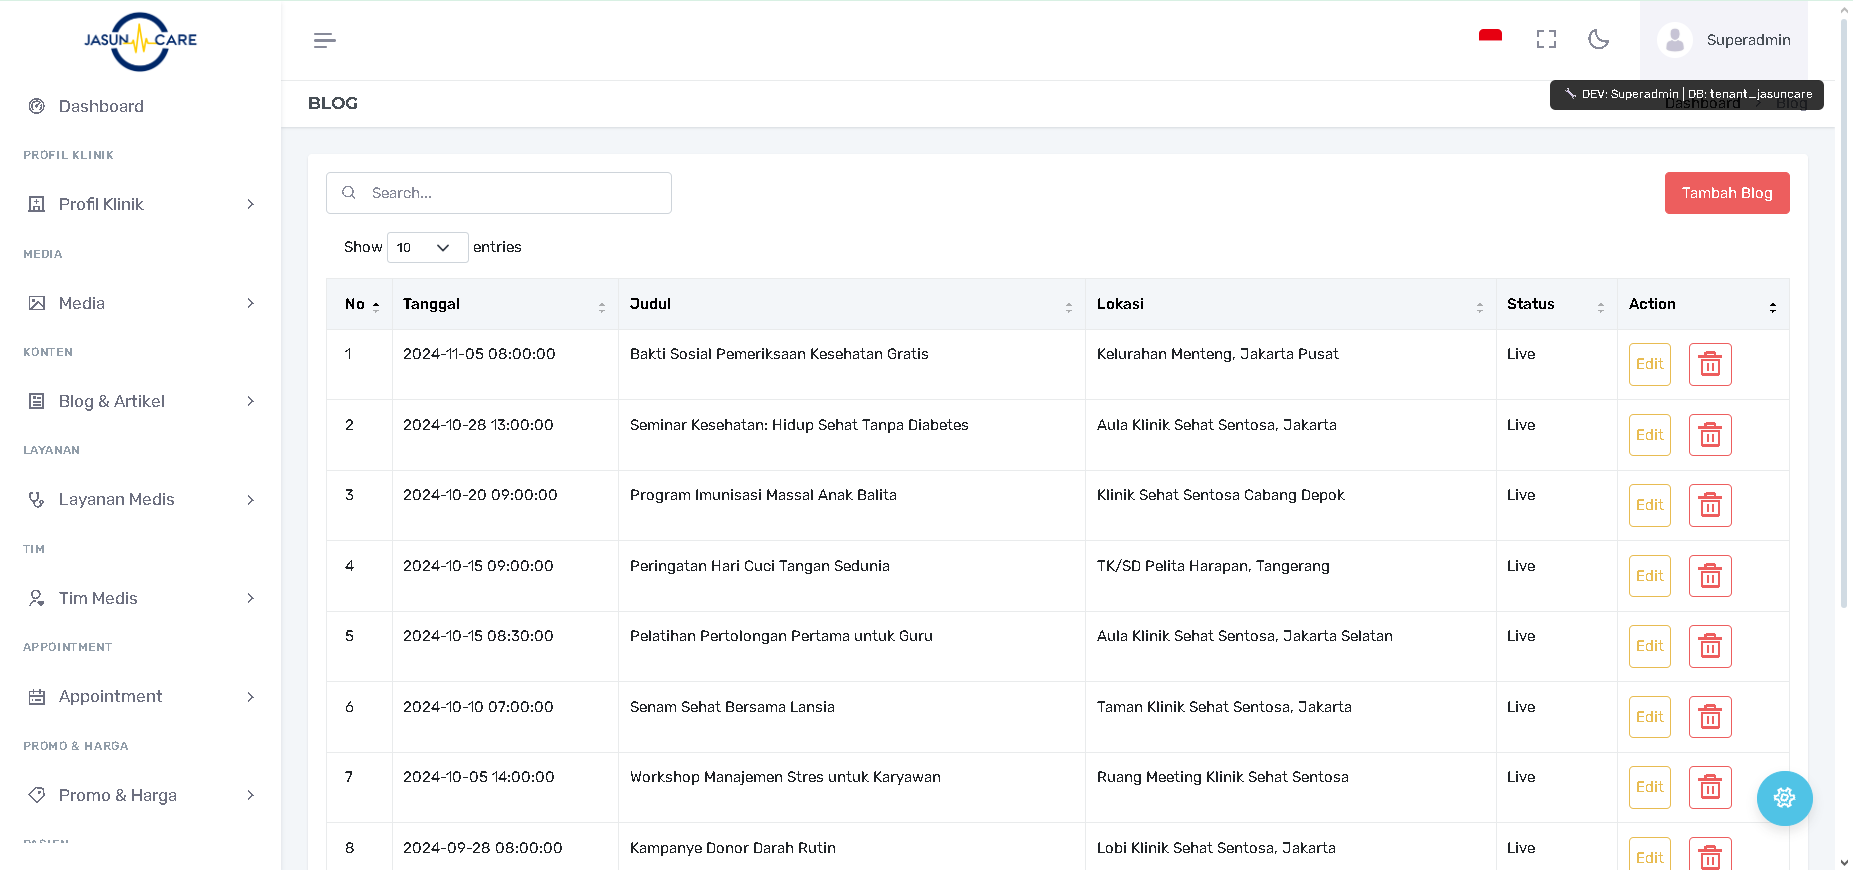
Task: Toggle dark mode with the moon icon
Action: click(x=1598, y=39)
